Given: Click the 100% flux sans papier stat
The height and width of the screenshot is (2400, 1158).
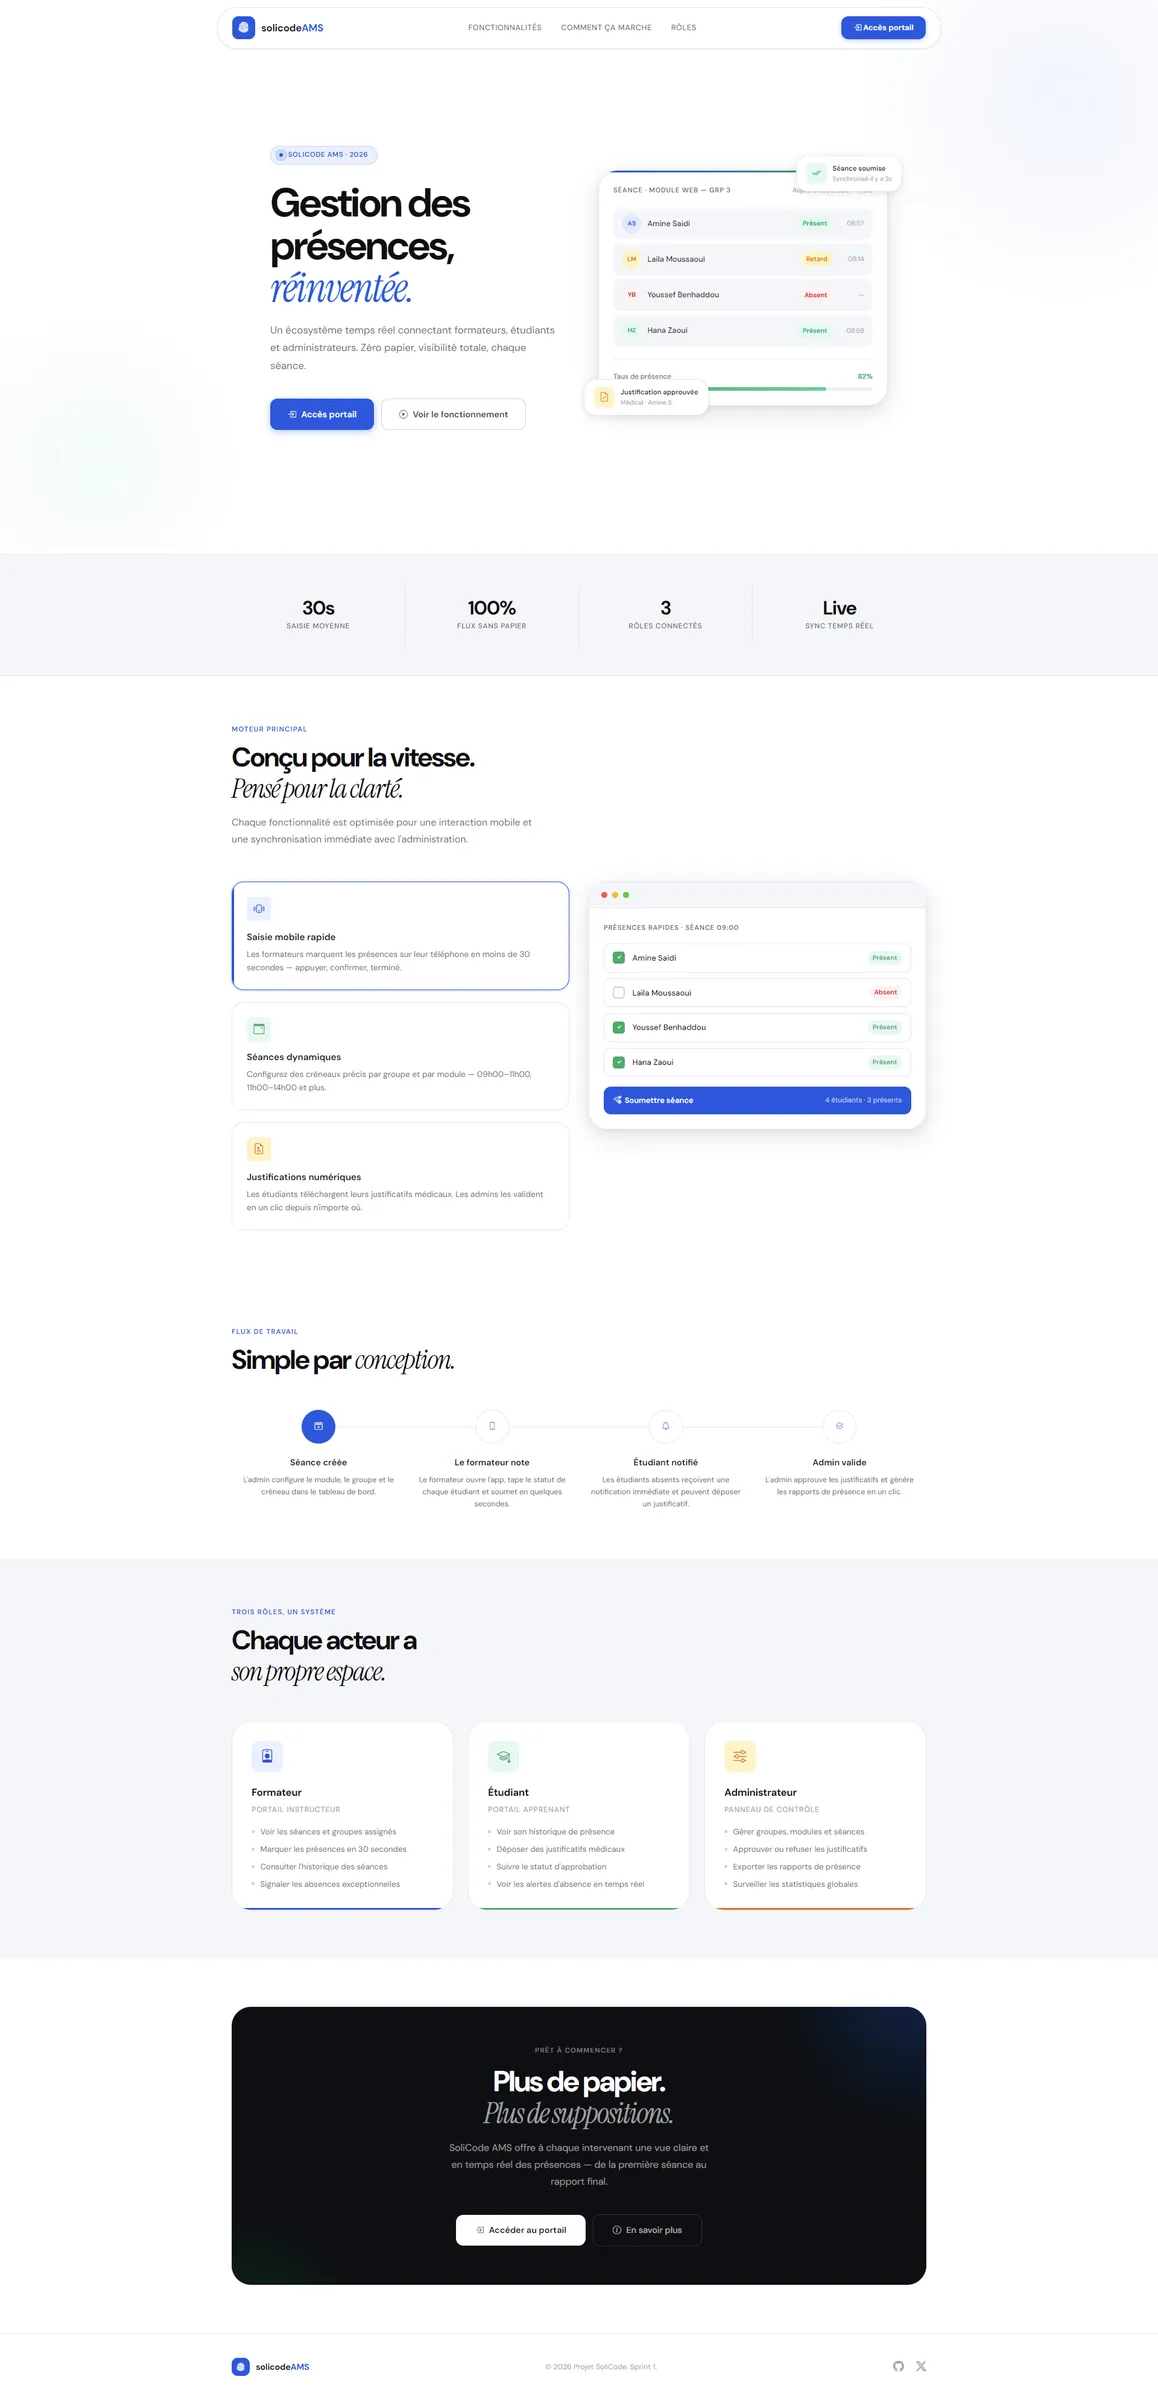Looking at the screenshot, I should coord(492,614).
